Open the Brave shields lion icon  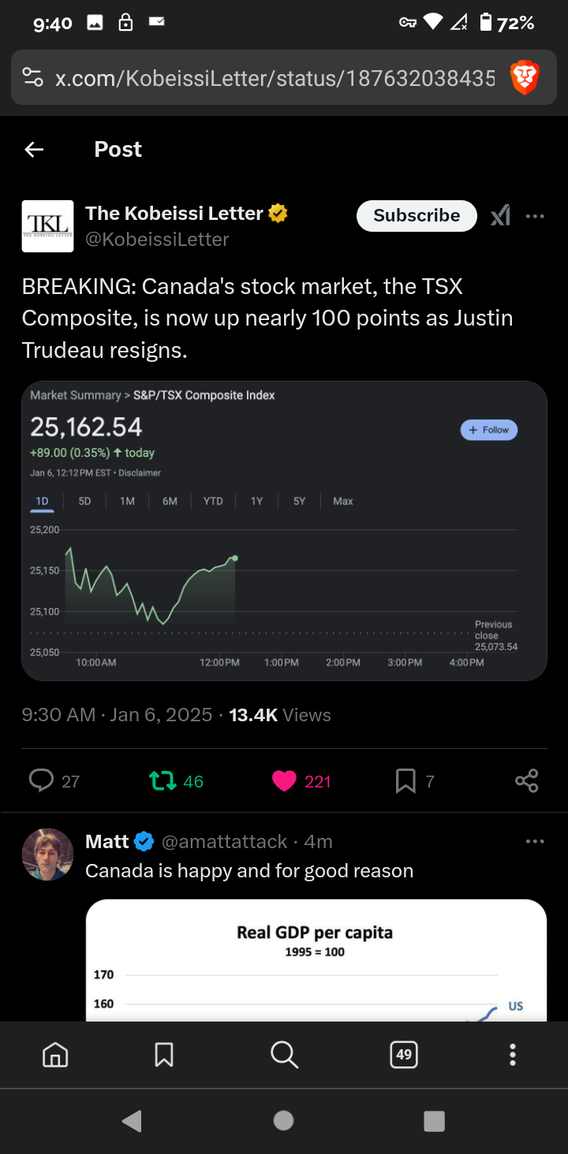click(x=525, y=77)
